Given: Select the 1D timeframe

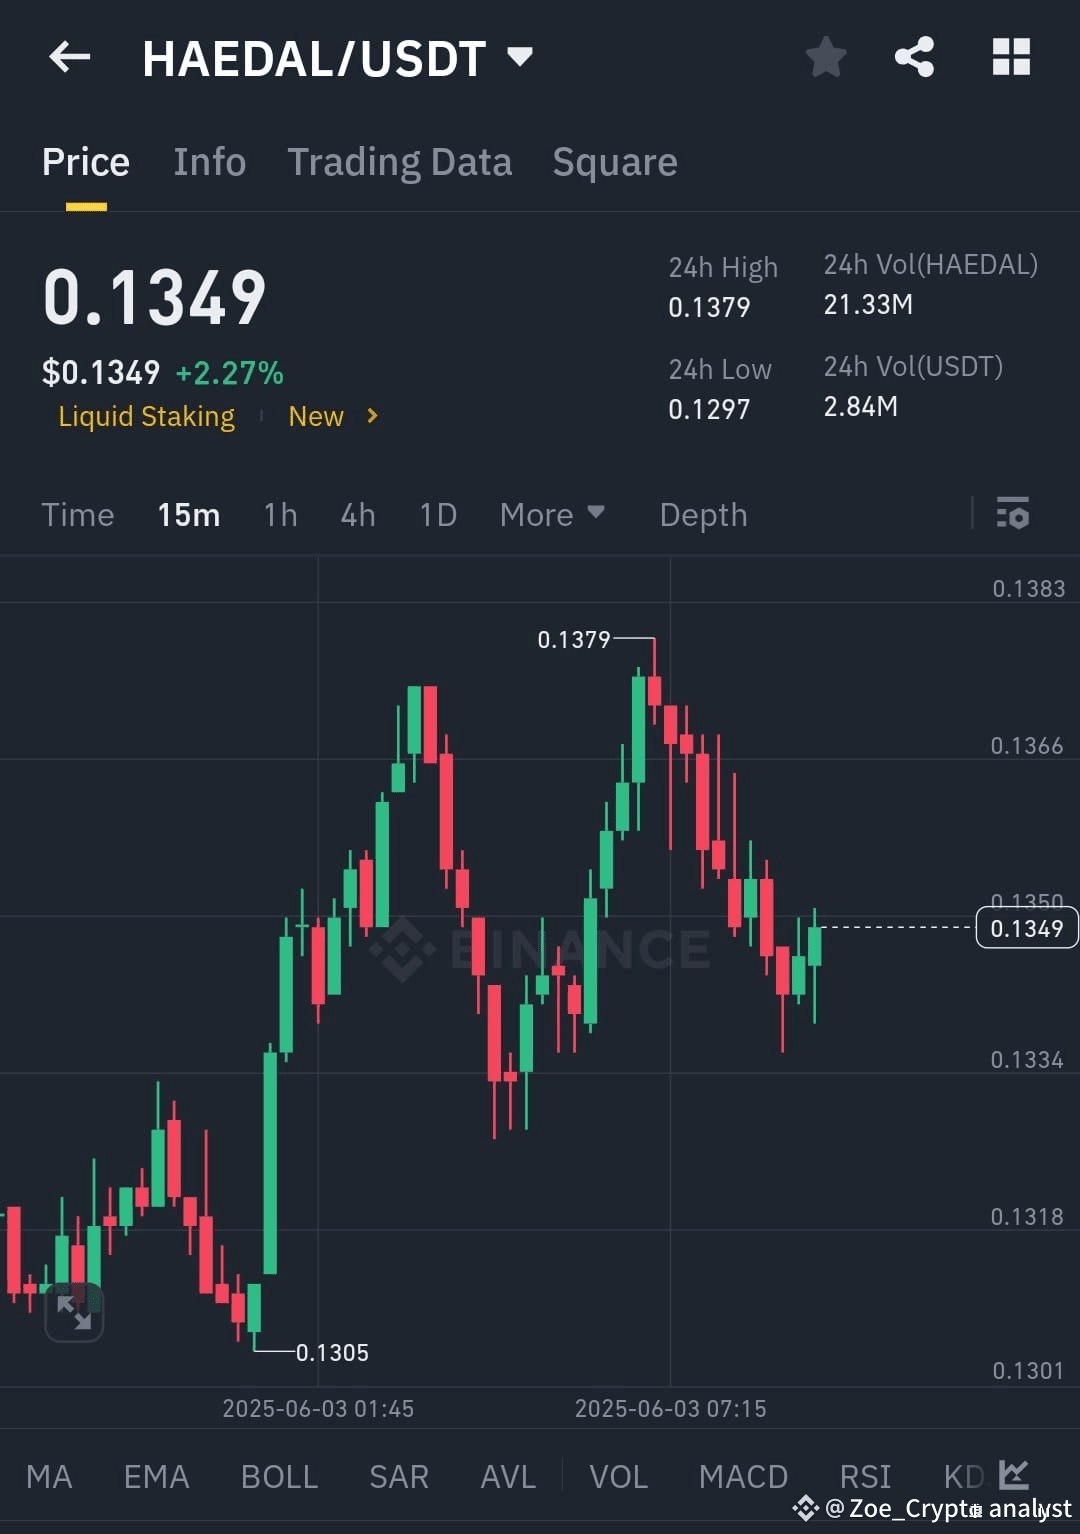Looking at the screenshot, I should coord(437,514).
